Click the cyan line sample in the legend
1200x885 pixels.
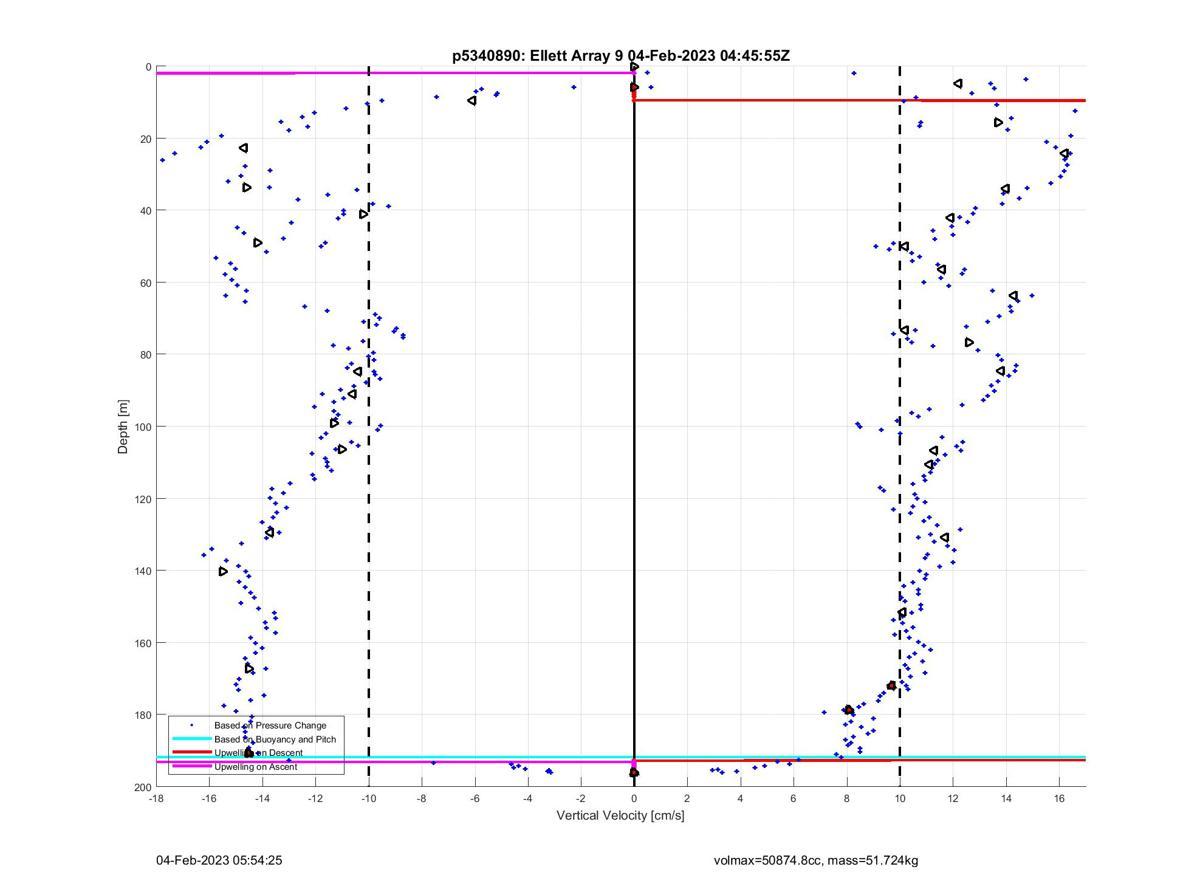[x=191, y=739]
